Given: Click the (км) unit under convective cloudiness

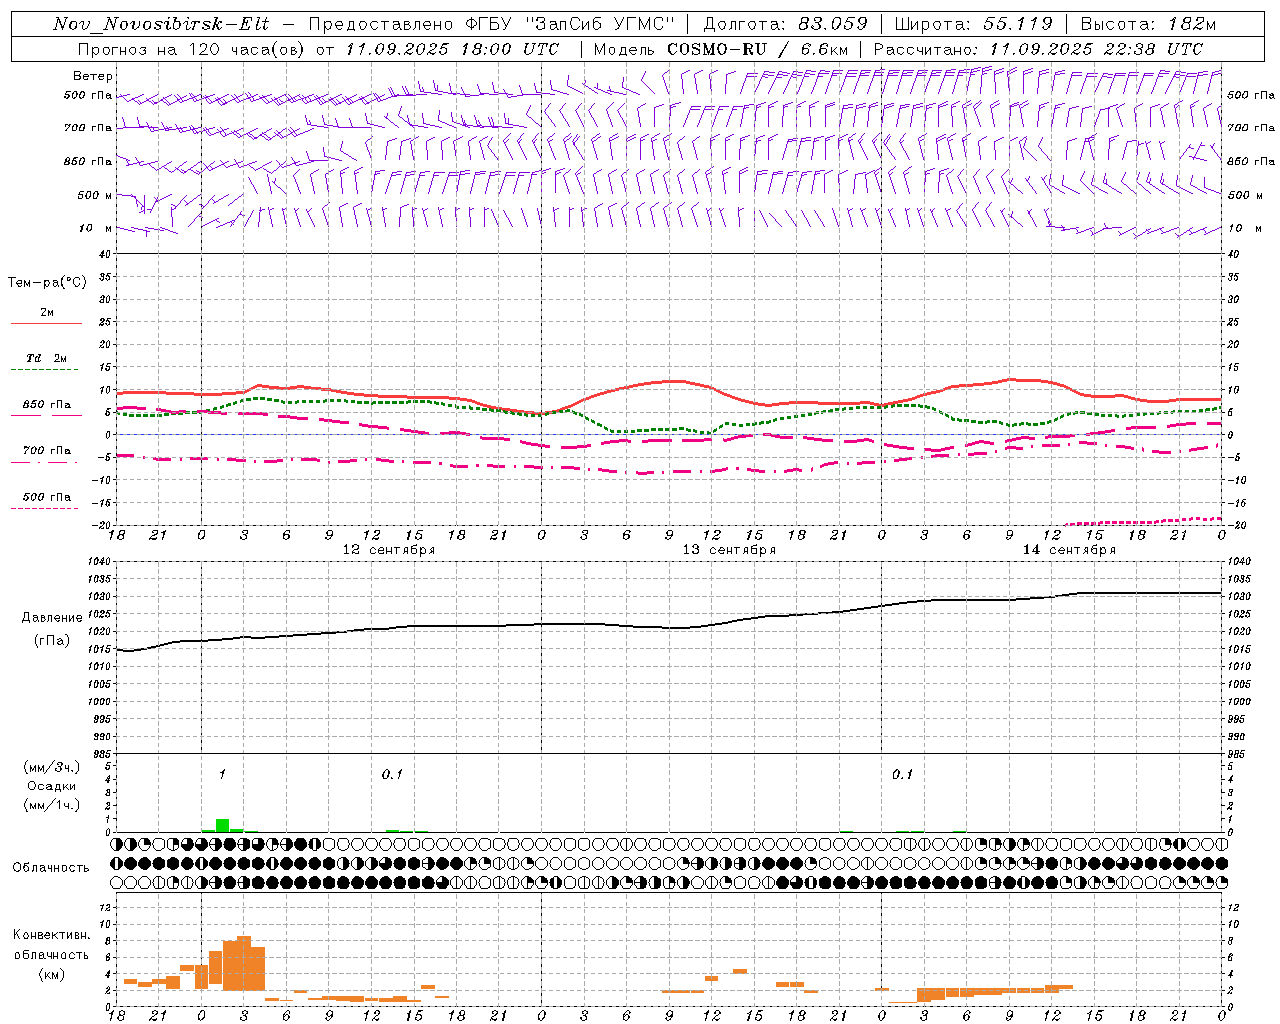Looking at the screenshot, I should click(x=52, y=974).
